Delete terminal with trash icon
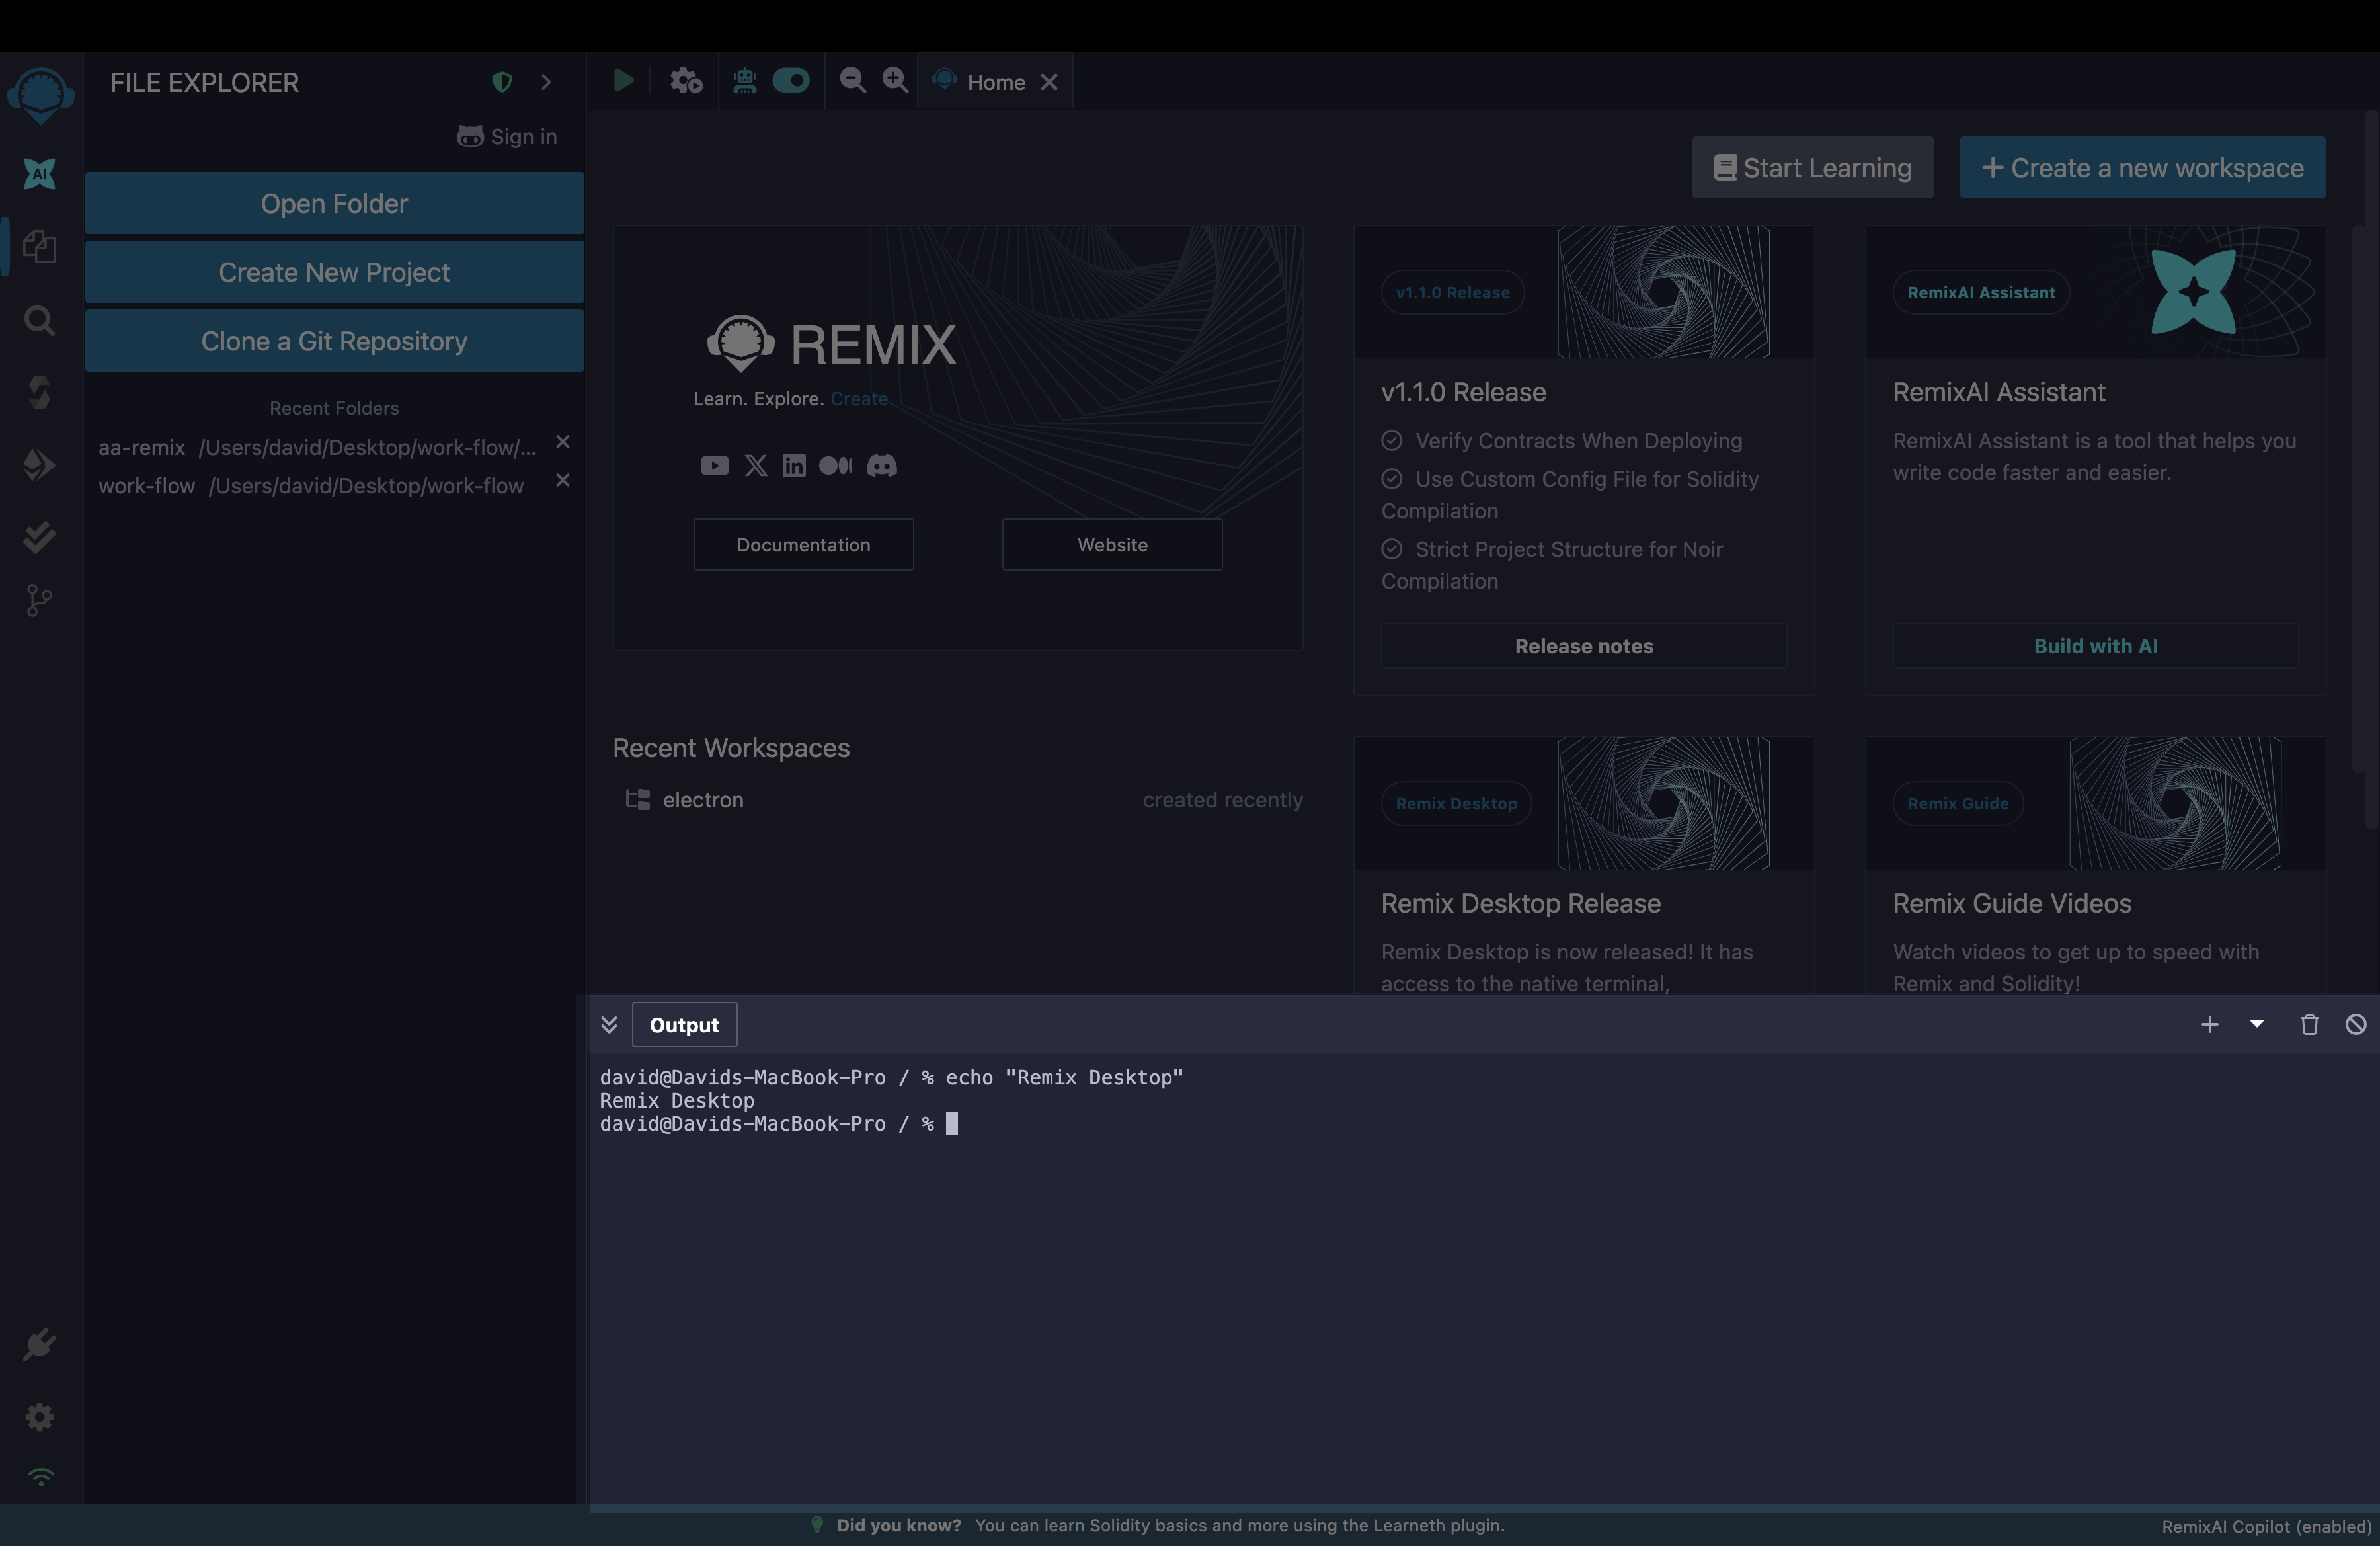The width and height of the screenshot is (2380, 1546). (2309, 1025)
